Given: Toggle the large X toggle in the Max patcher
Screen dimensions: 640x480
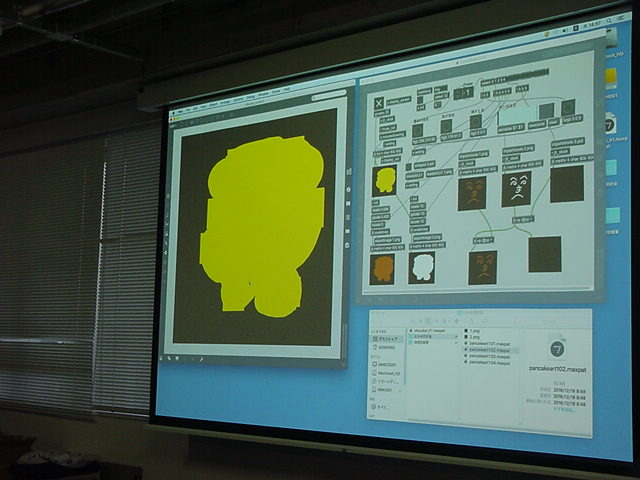Looking at the screenshot, I should pyautogui.click(x=379, y=104).
